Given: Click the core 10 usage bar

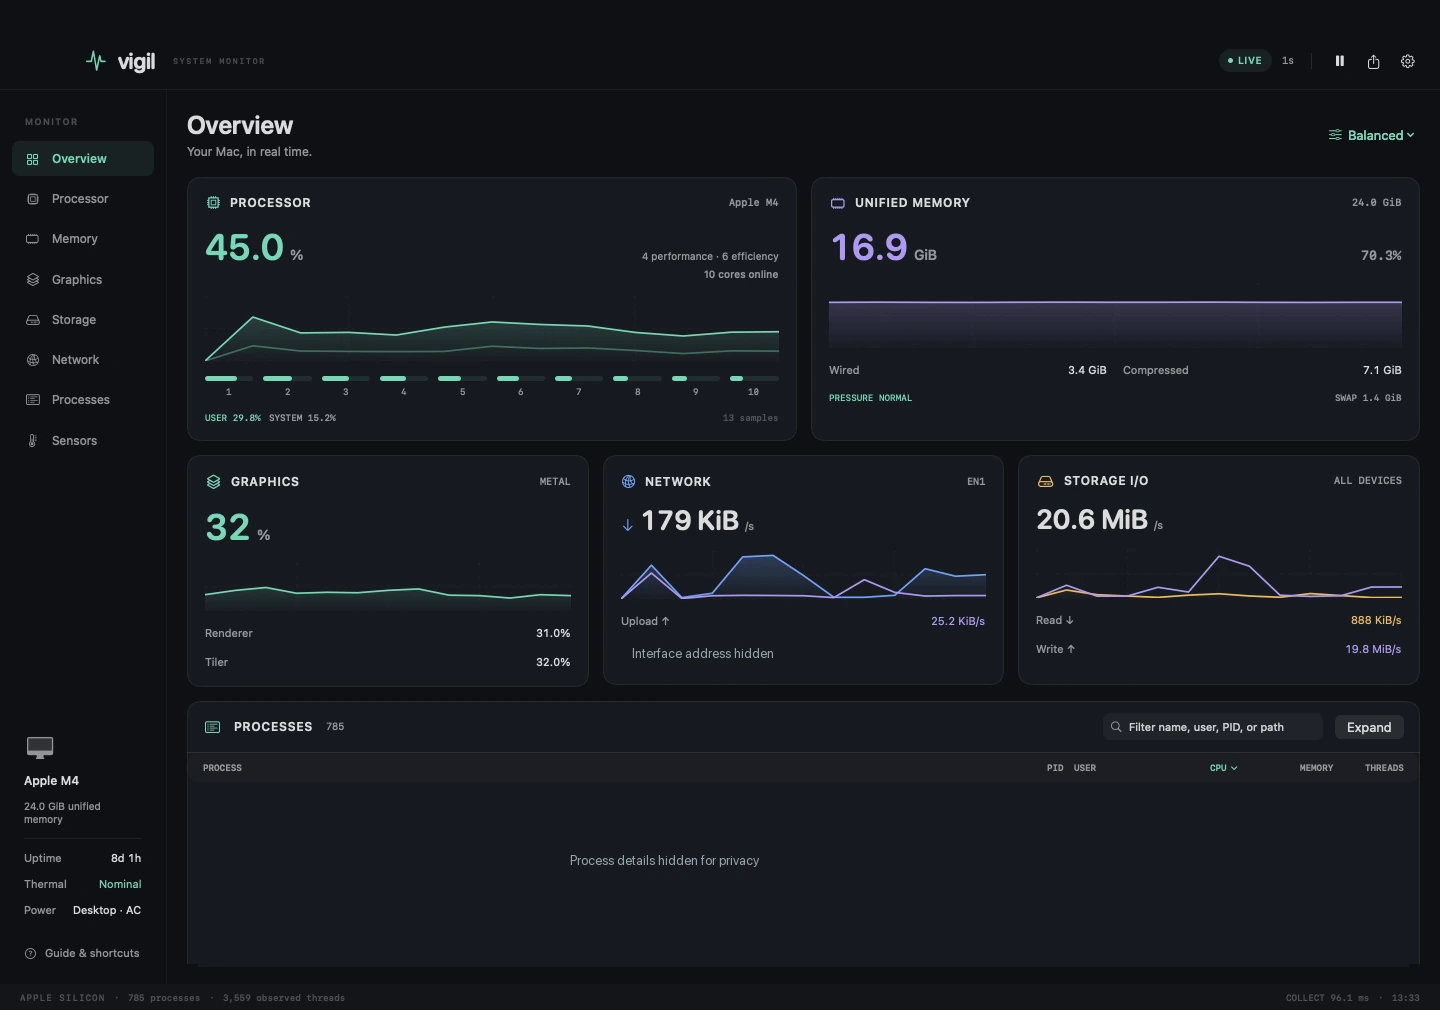Looking at the screenshot, I should 754,379.
